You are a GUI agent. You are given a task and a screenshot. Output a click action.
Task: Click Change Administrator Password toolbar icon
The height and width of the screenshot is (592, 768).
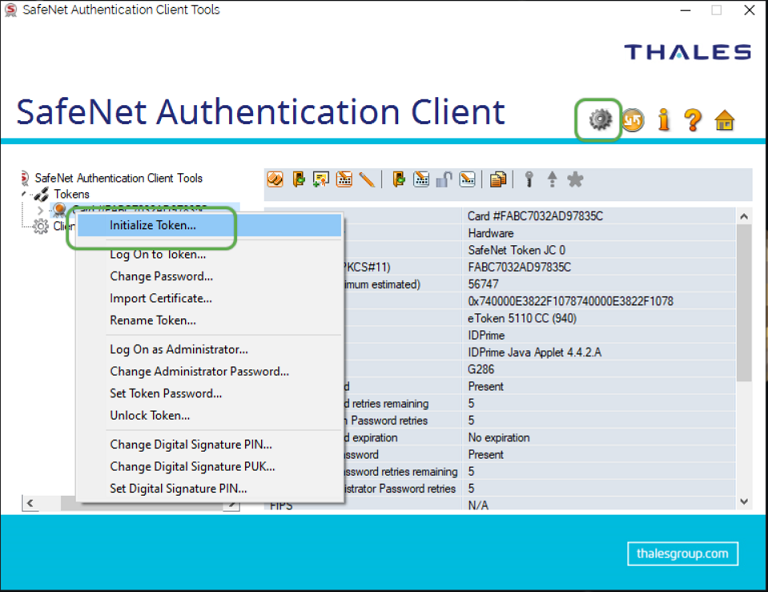(421, 179)
